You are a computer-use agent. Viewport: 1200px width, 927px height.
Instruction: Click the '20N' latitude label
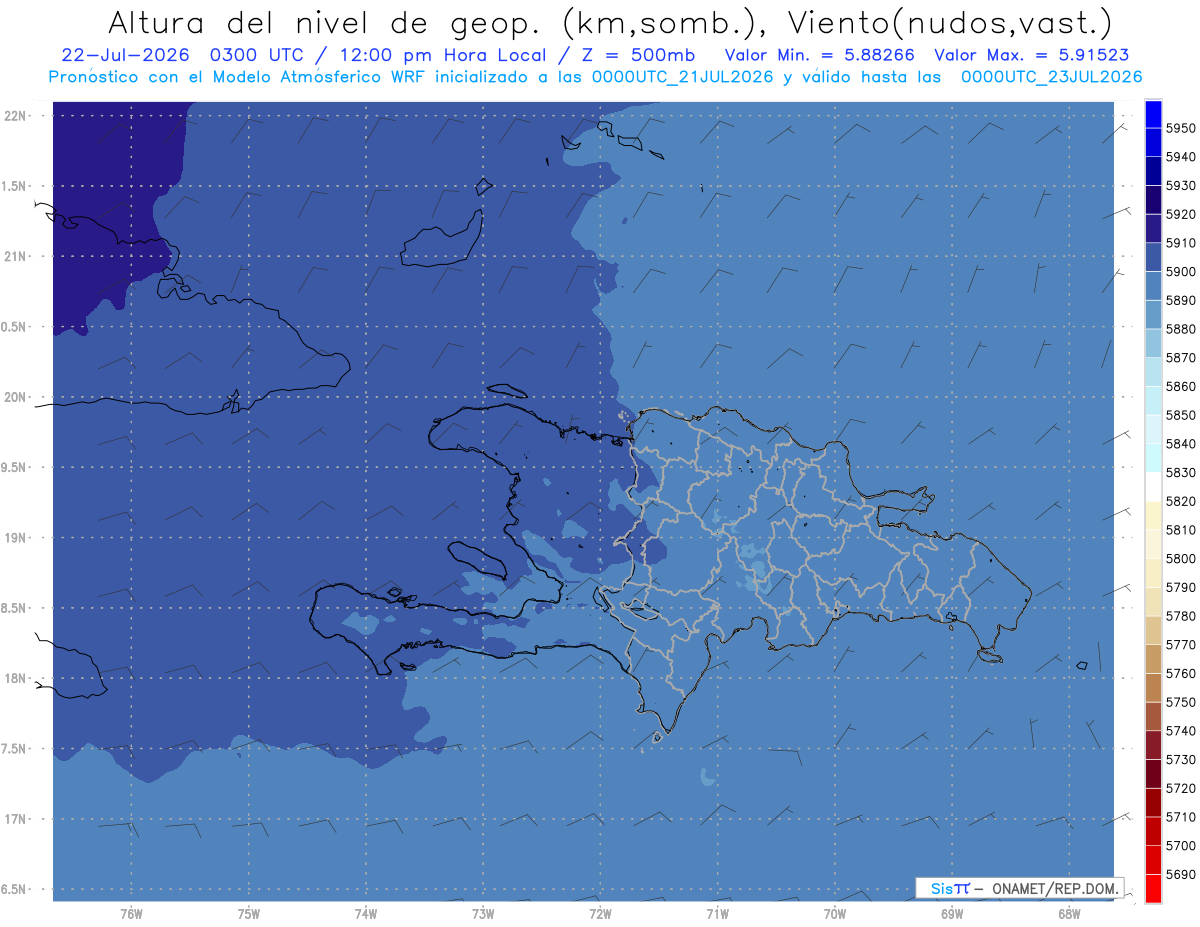pos(16,397)
